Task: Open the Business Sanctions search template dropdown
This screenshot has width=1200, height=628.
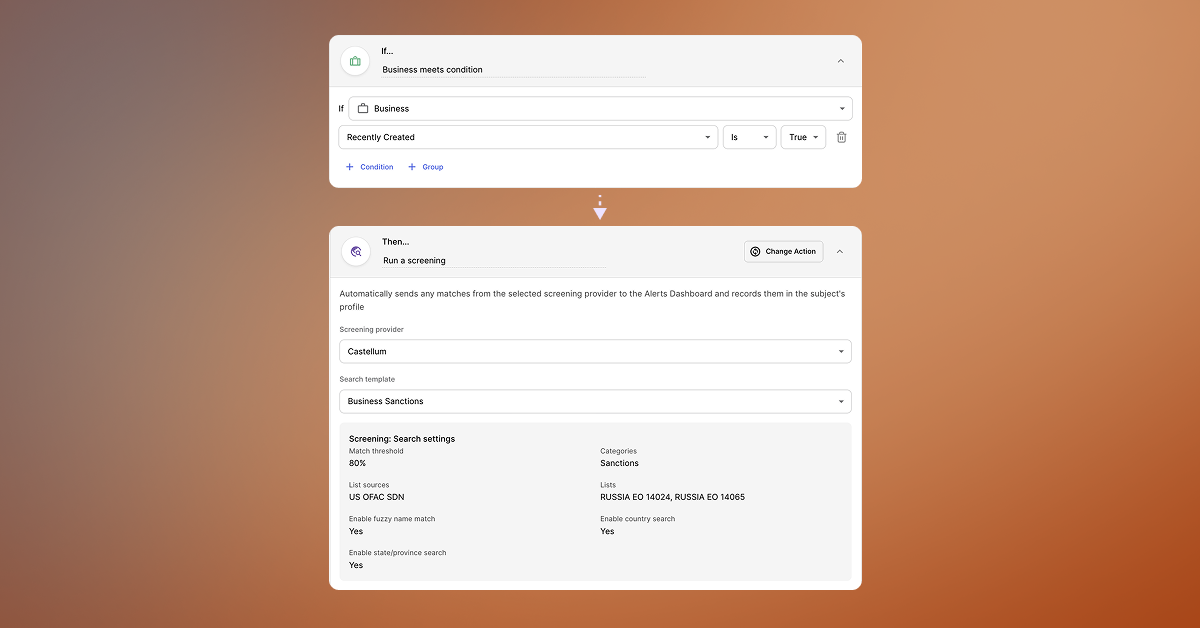Action: pyautogui.click(x=595, y=401)
